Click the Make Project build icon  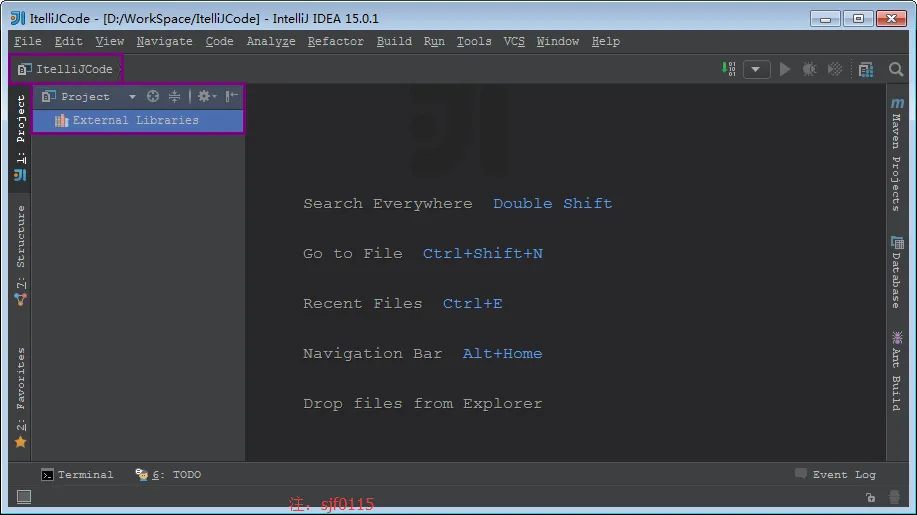click(729, 69)
